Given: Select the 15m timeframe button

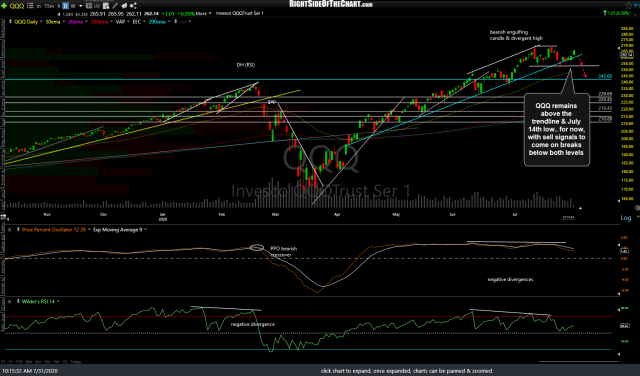Looking at the screenshot, I should pos(49,6).
